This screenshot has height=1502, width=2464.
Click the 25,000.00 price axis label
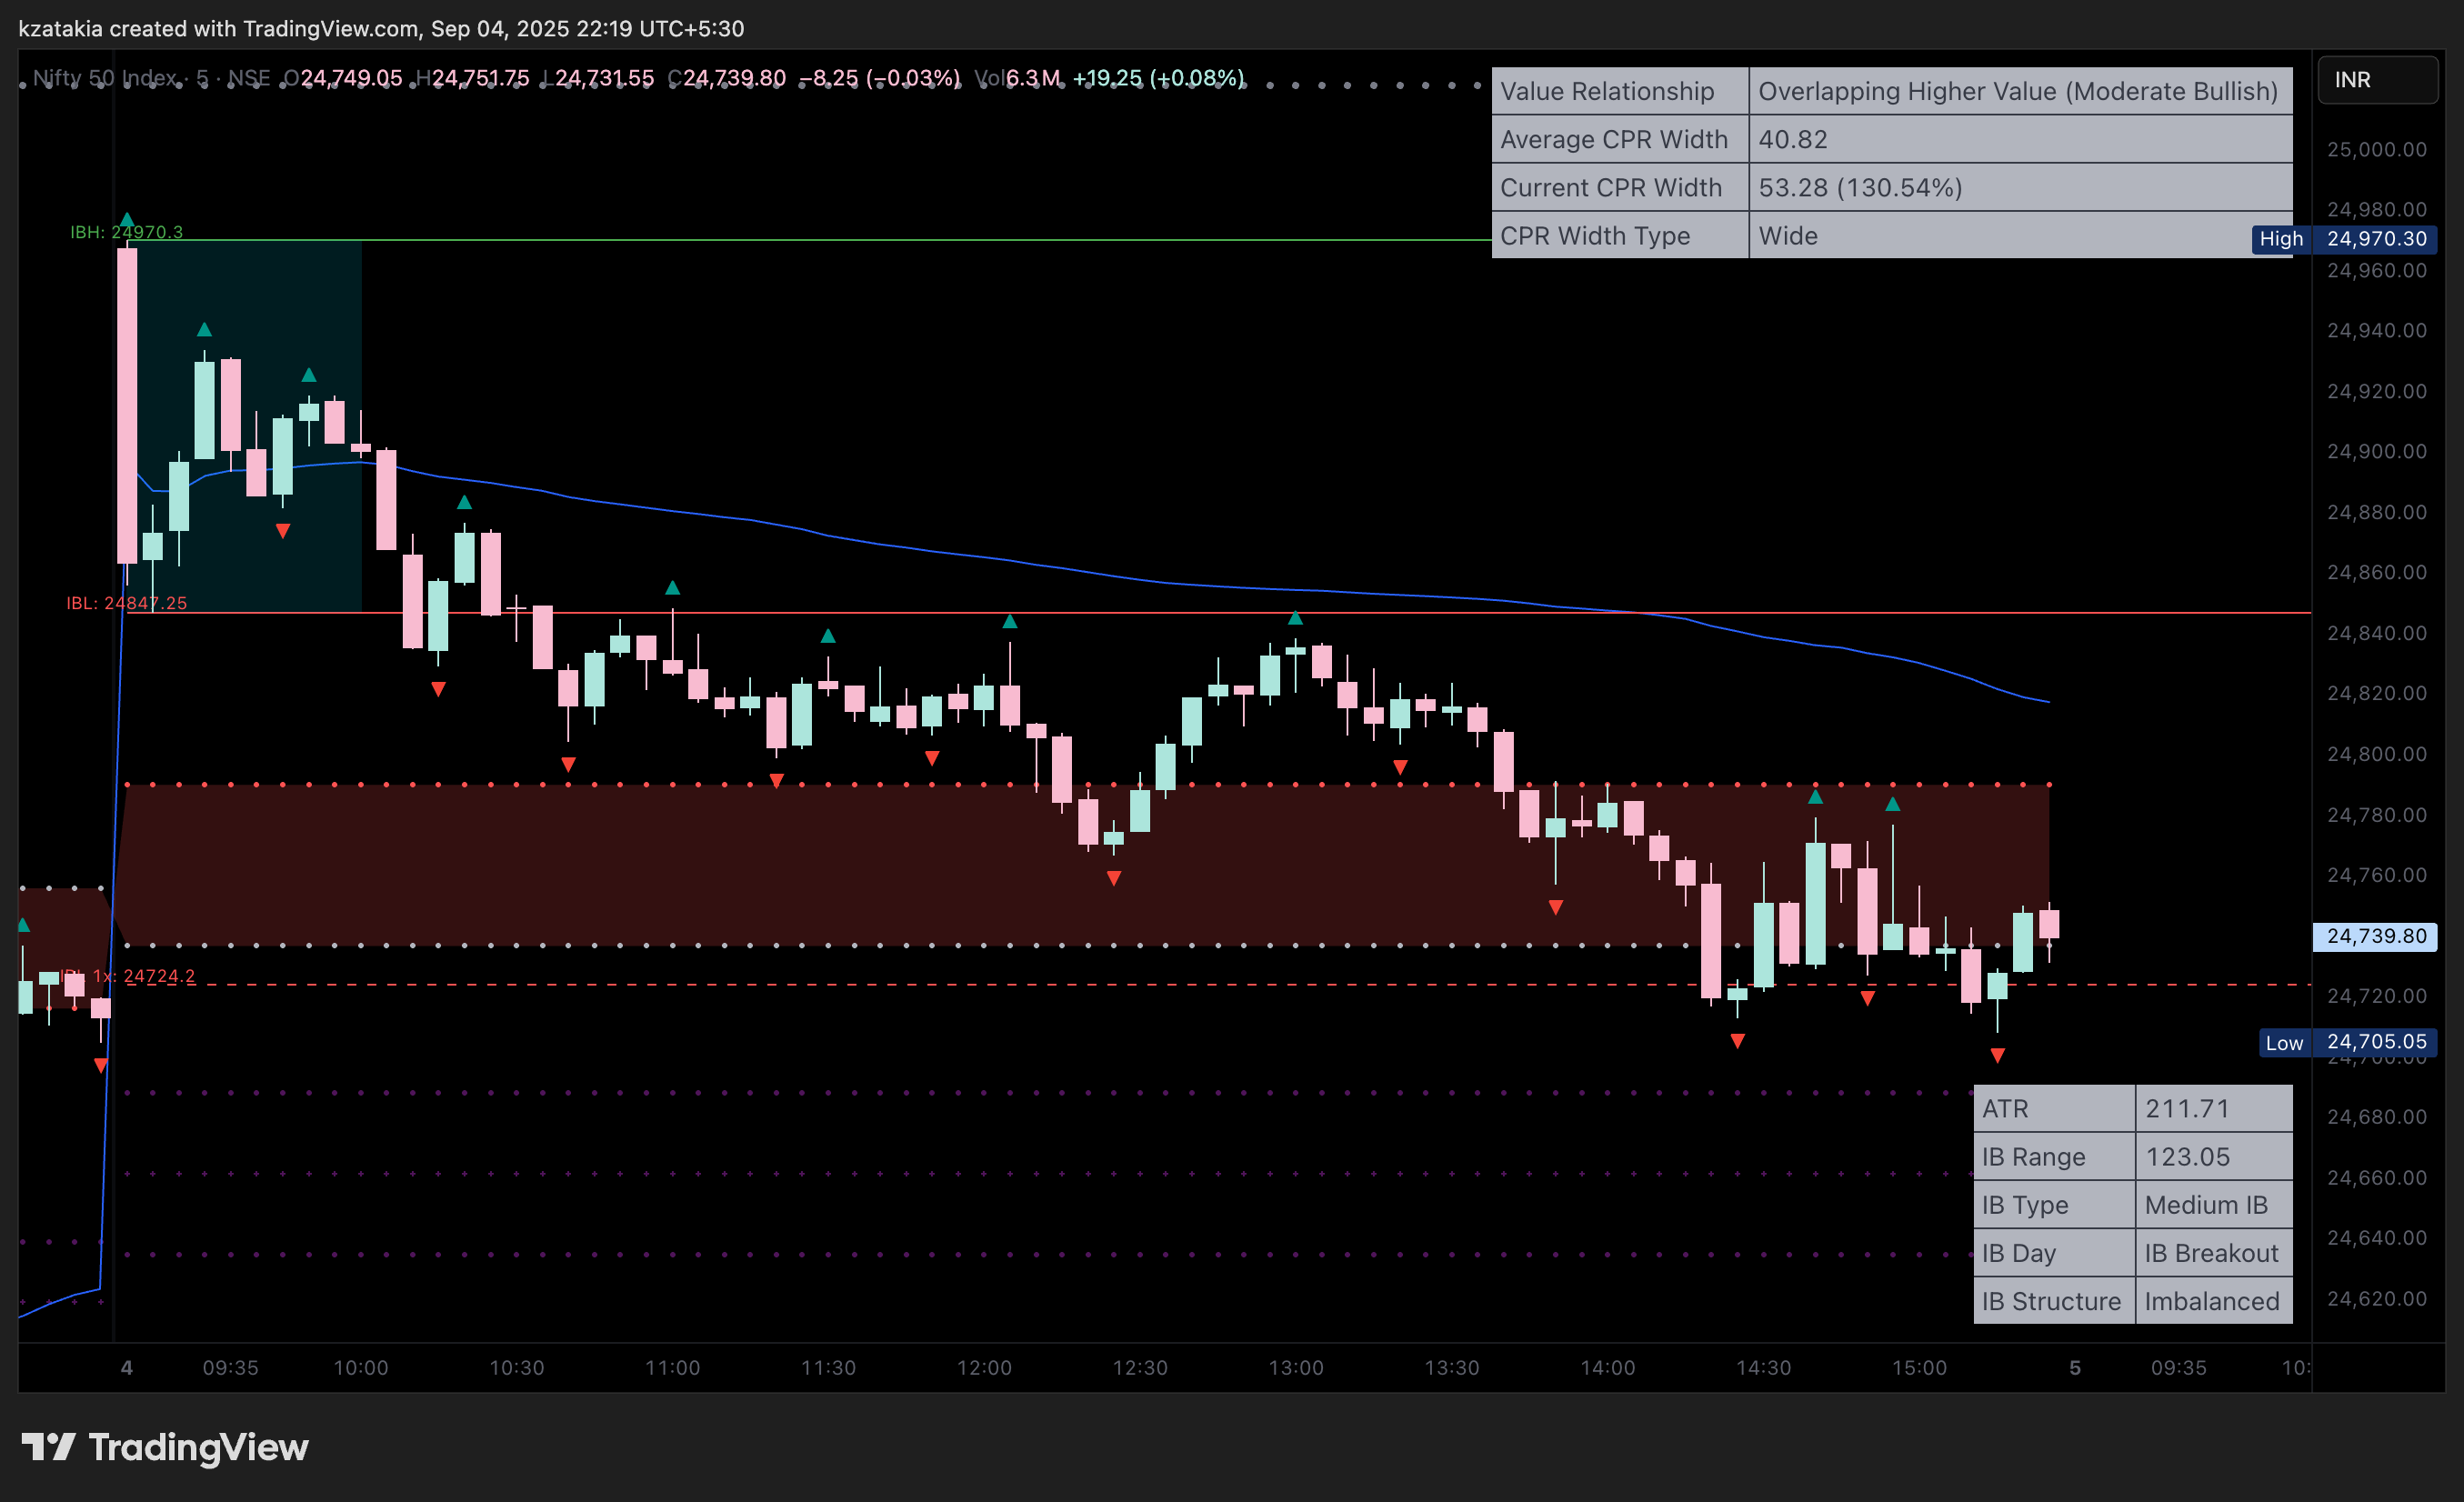[2377, 150]
